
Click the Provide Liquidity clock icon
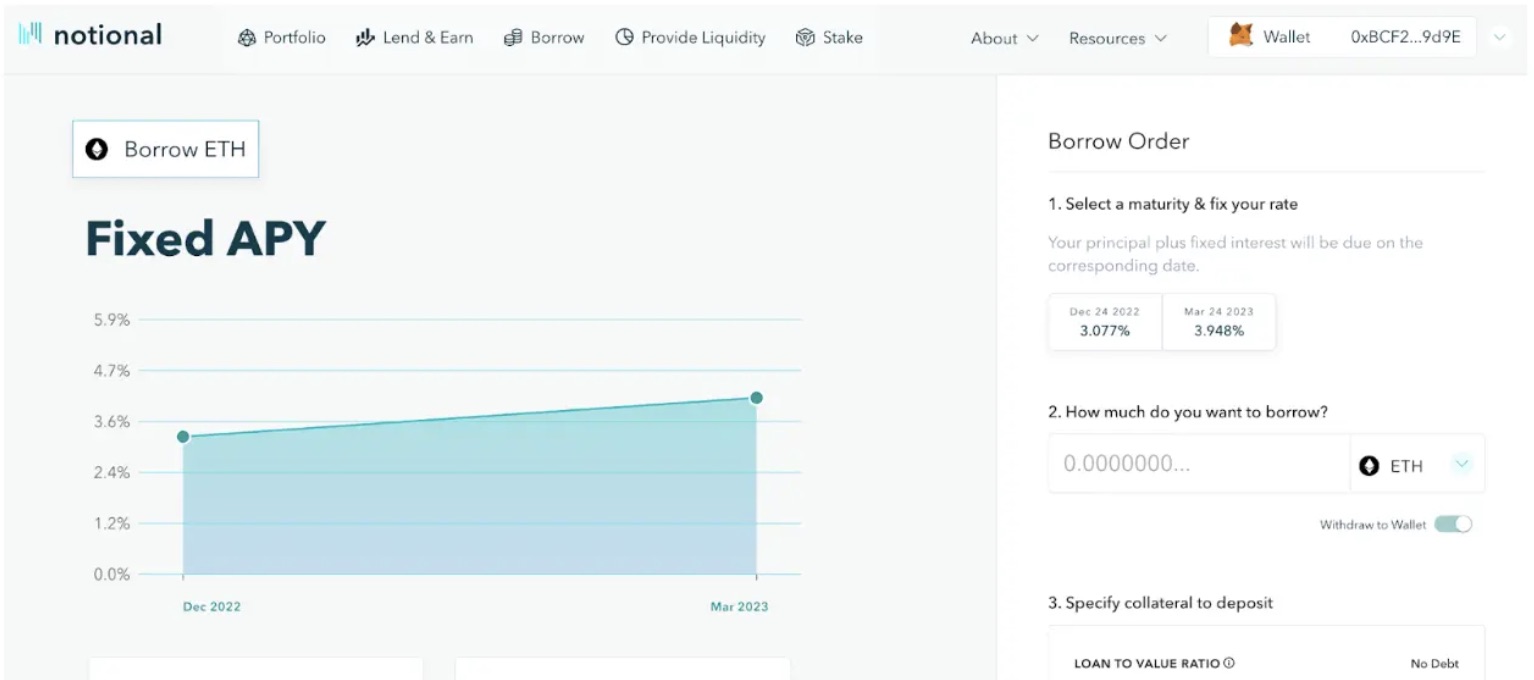click(625, 37)
